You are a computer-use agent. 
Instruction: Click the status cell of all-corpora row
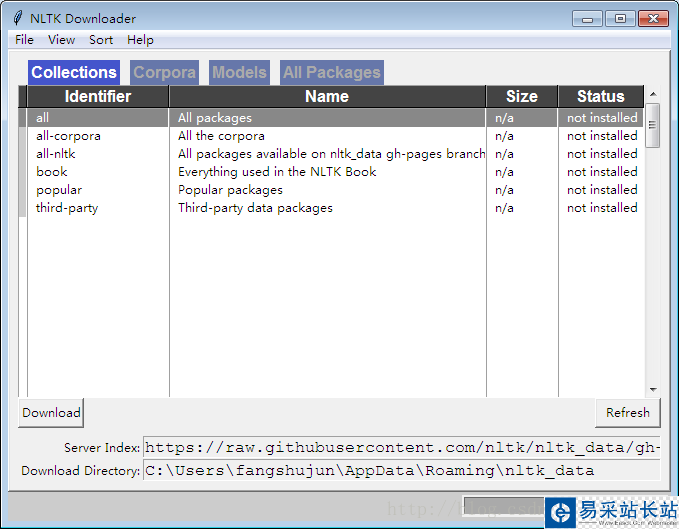[602, 136]
